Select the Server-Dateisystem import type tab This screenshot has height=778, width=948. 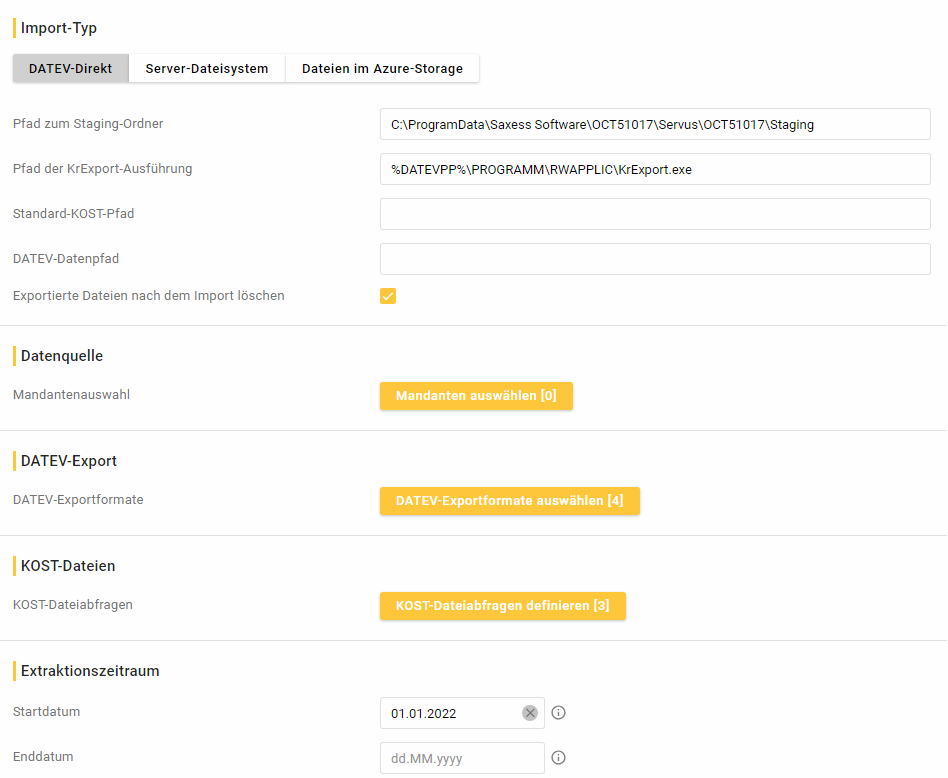pos(207,69)
